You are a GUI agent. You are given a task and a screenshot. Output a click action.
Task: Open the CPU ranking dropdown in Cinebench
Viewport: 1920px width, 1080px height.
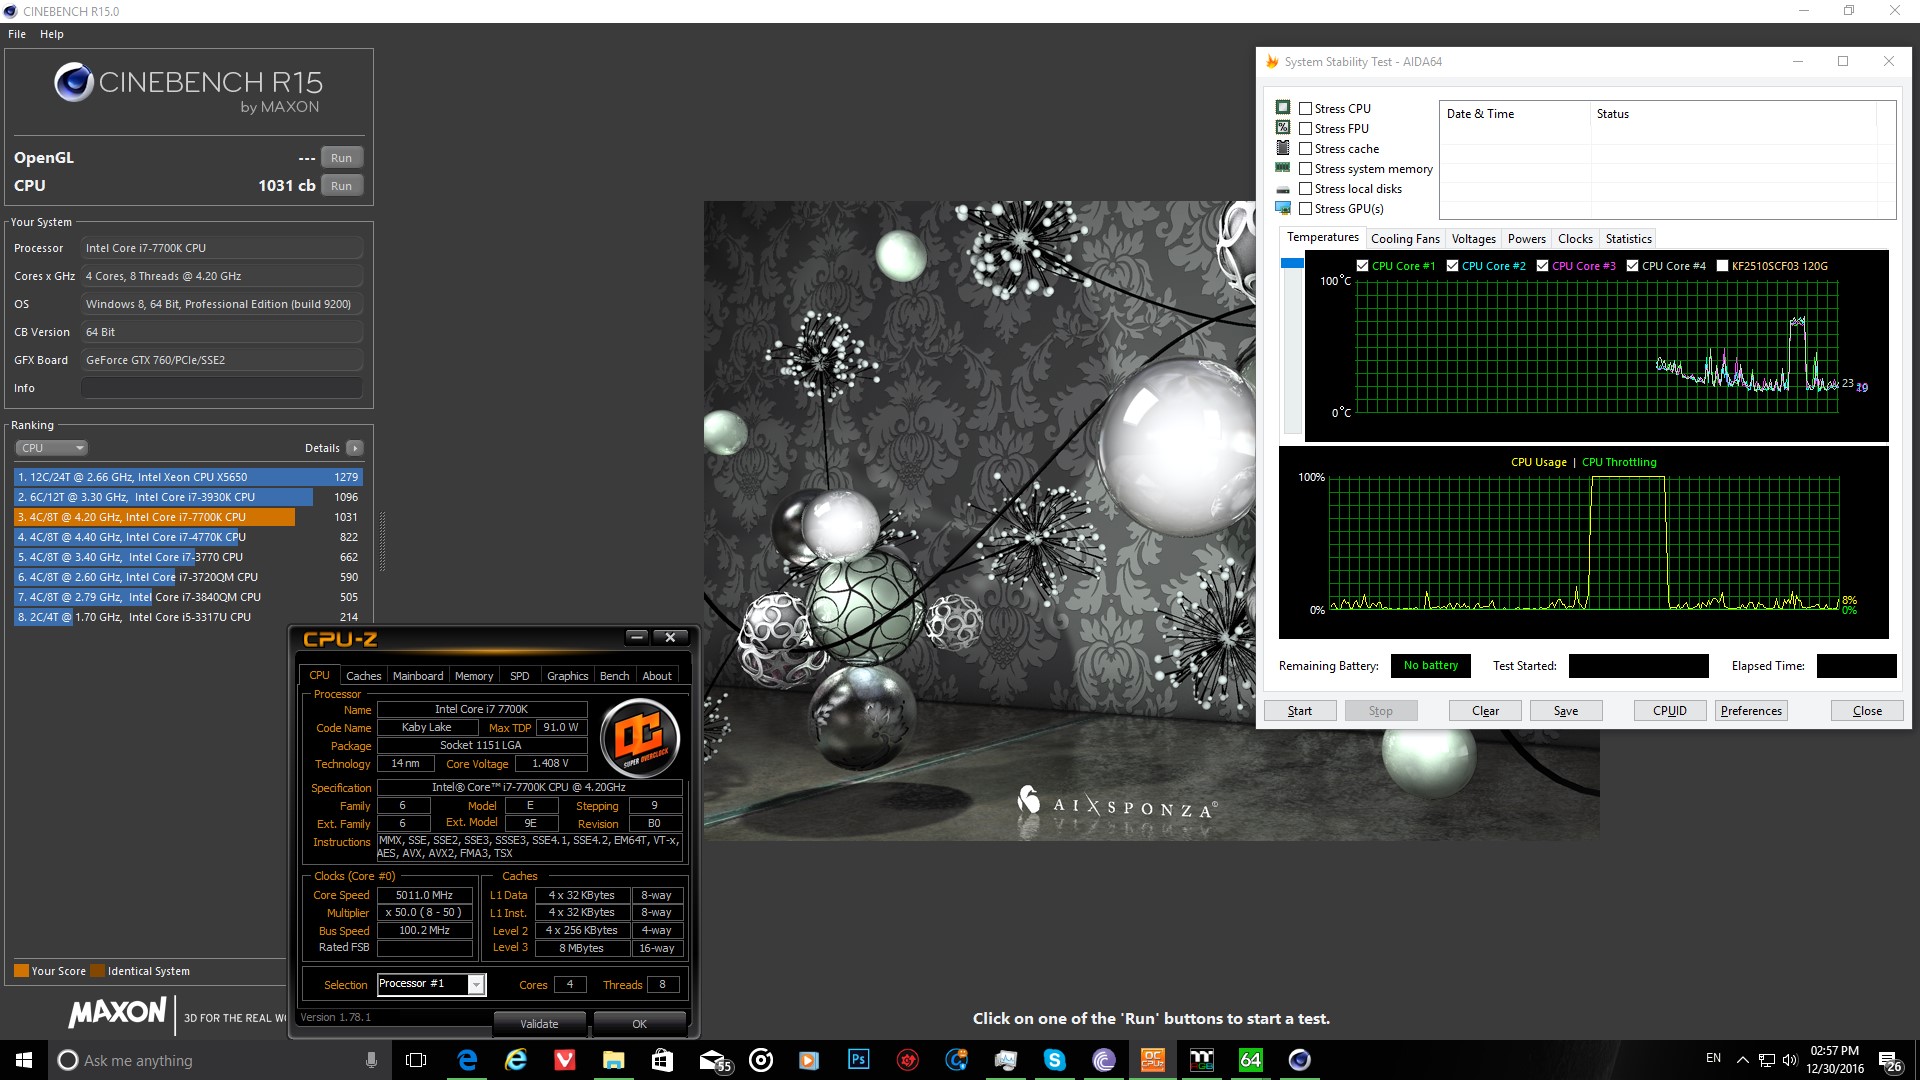52,447
